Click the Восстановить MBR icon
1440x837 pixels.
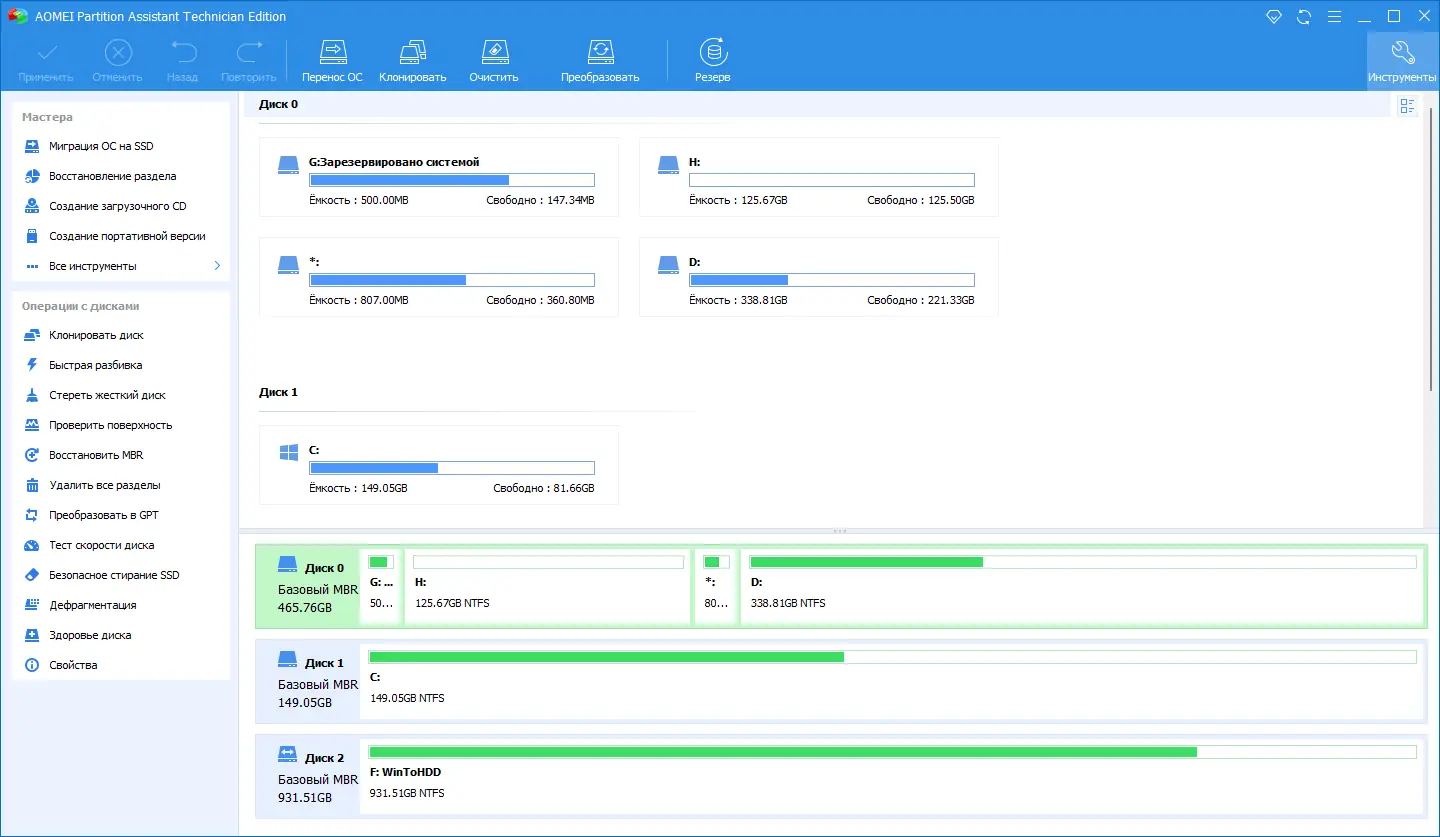pyautogui.click(x=31, y=455)
